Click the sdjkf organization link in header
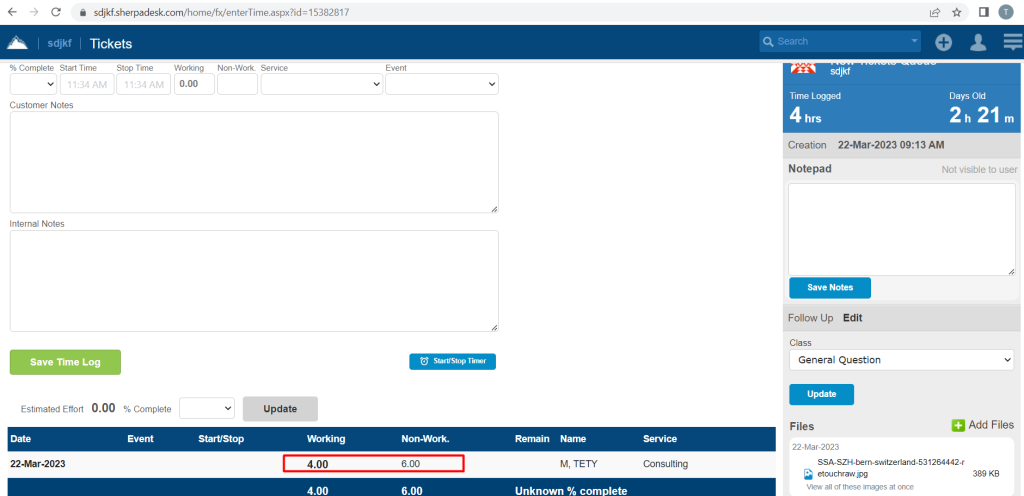 [x=59, y=44]
